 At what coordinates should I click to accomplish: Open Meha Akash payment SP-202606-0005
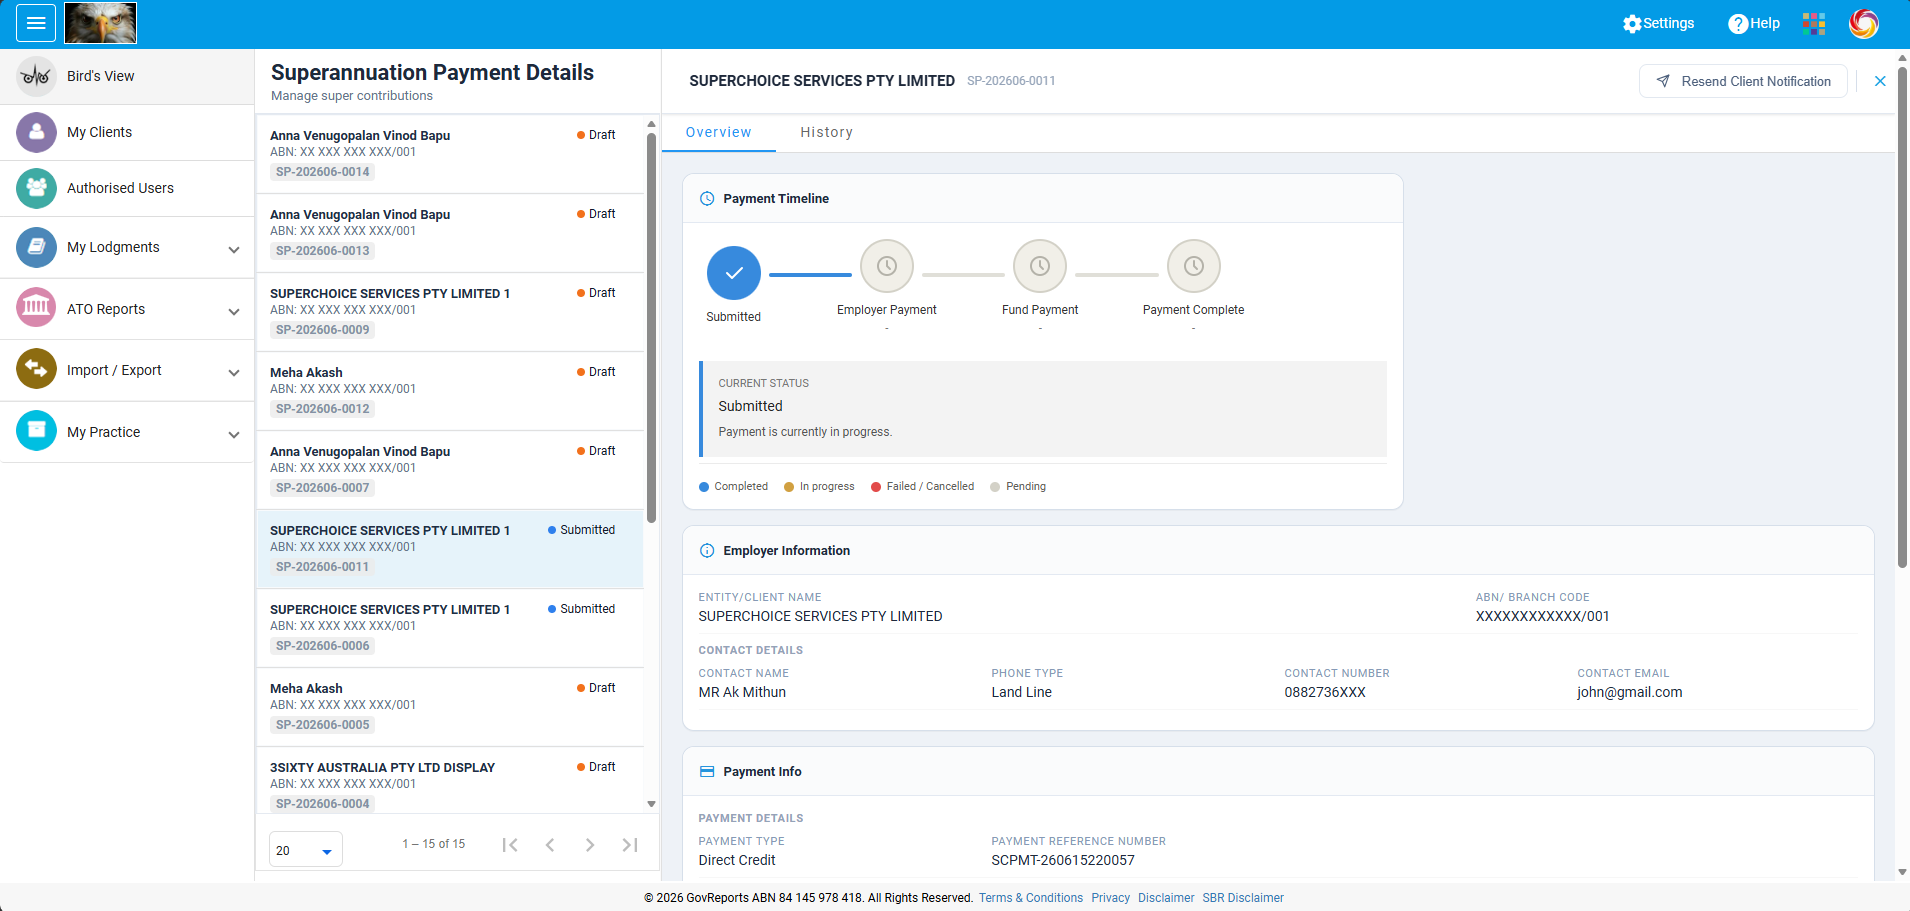(x=450, y=707)
